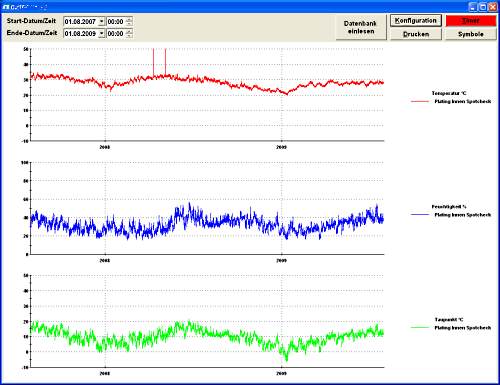
Task: Click the blue humidity legend line
Action: 420,215
